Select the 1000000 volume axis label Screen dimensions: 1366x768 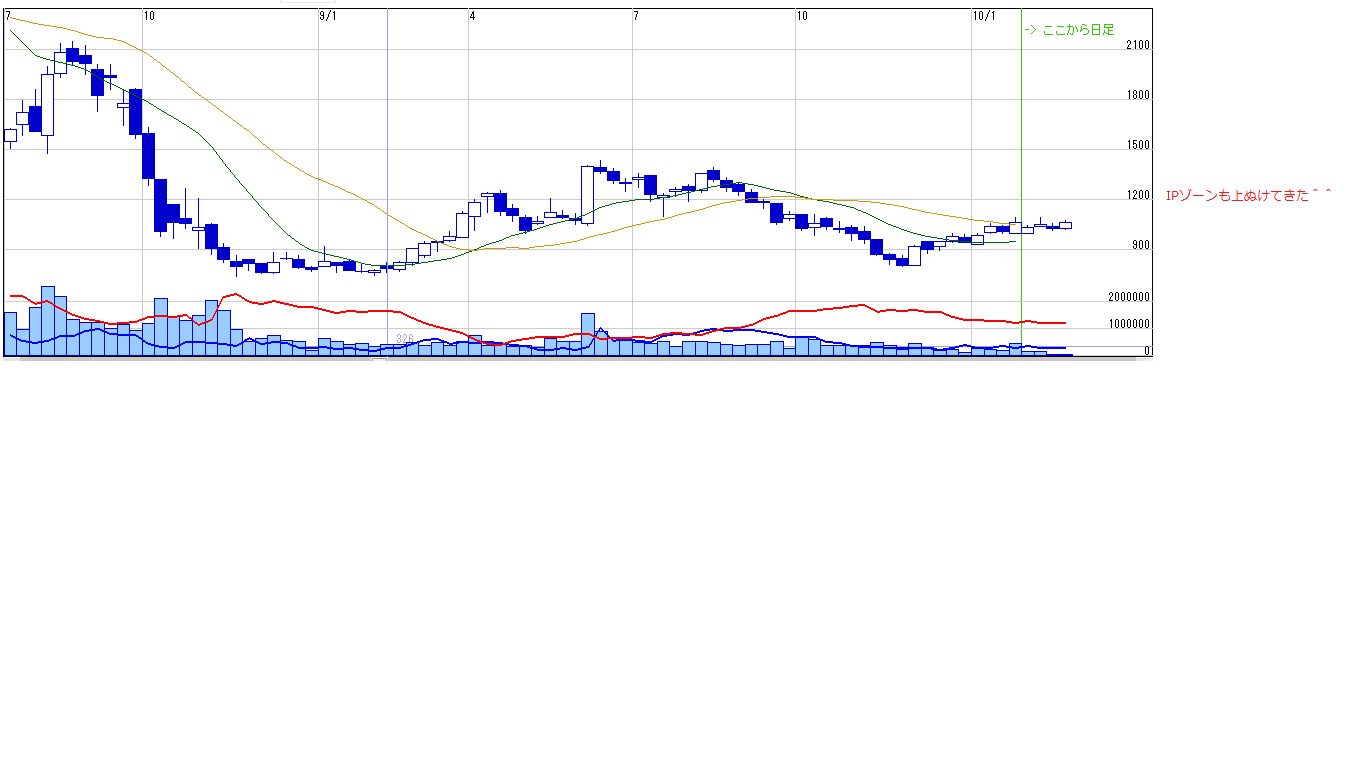(1129, 325)
